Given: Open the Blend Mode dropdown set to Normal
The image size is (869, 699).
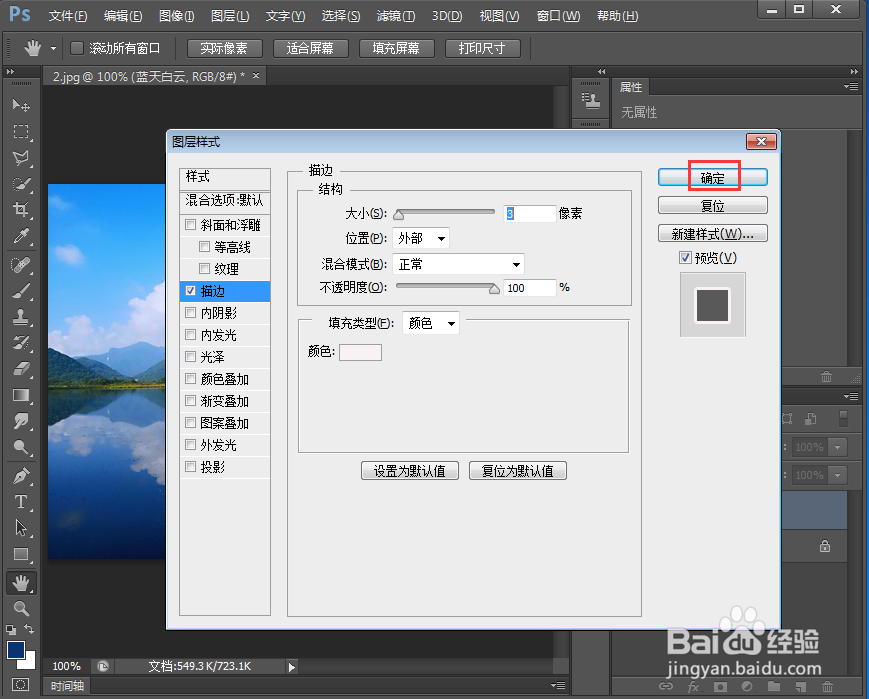Looking at the screenshot, I should click(x=458, y=264).
